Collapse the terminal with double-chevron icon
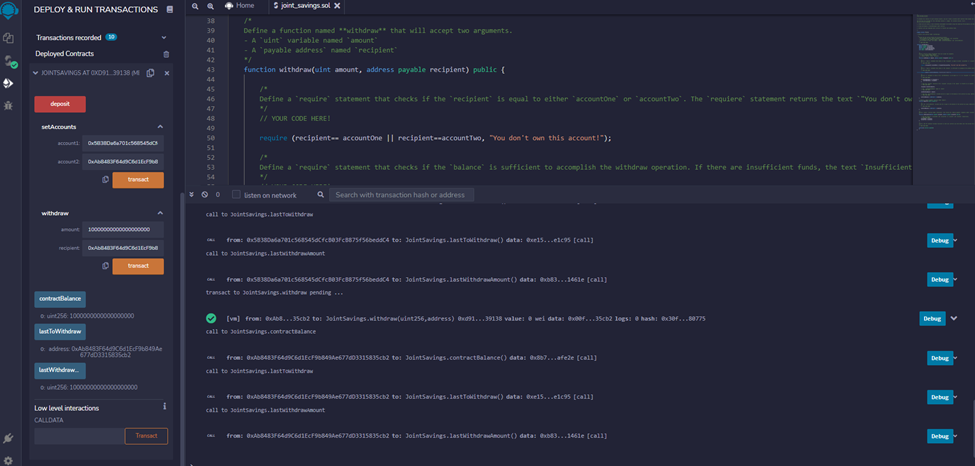975x466 pixels. pos(192,195)
